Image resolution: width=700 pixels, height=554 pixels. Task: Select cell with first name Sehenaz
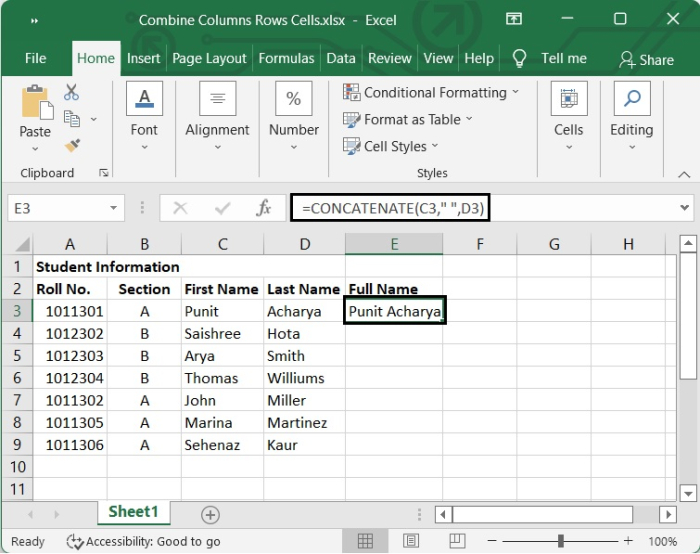pyautogui.click(x=222, y=445)
